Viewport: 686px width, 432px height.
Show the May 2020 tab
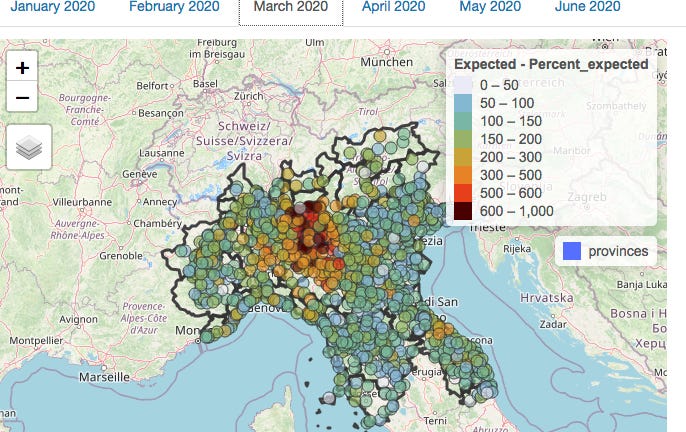490,7
